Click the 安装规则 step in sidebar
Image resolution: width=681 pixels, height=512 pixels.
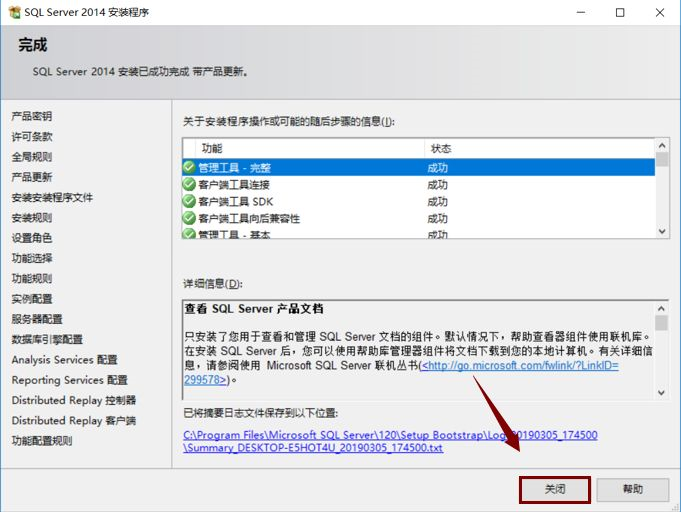(x=32, y=218)
